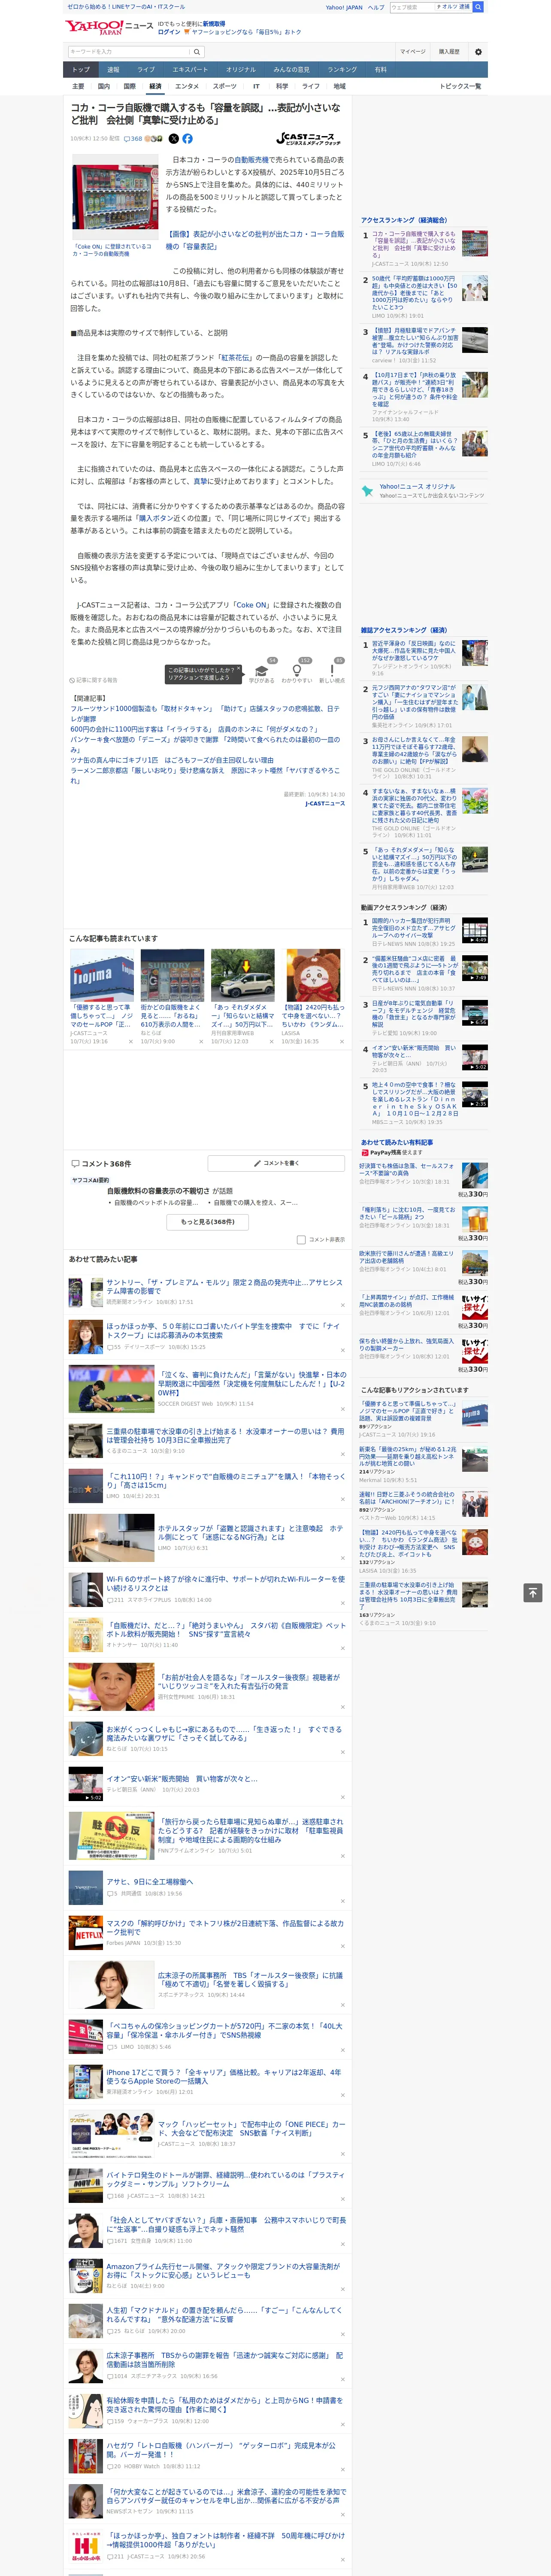
Task: Open paid article 欧米旅行客川さんが邁進！高級エリア出店
Action: point(407,1258)
